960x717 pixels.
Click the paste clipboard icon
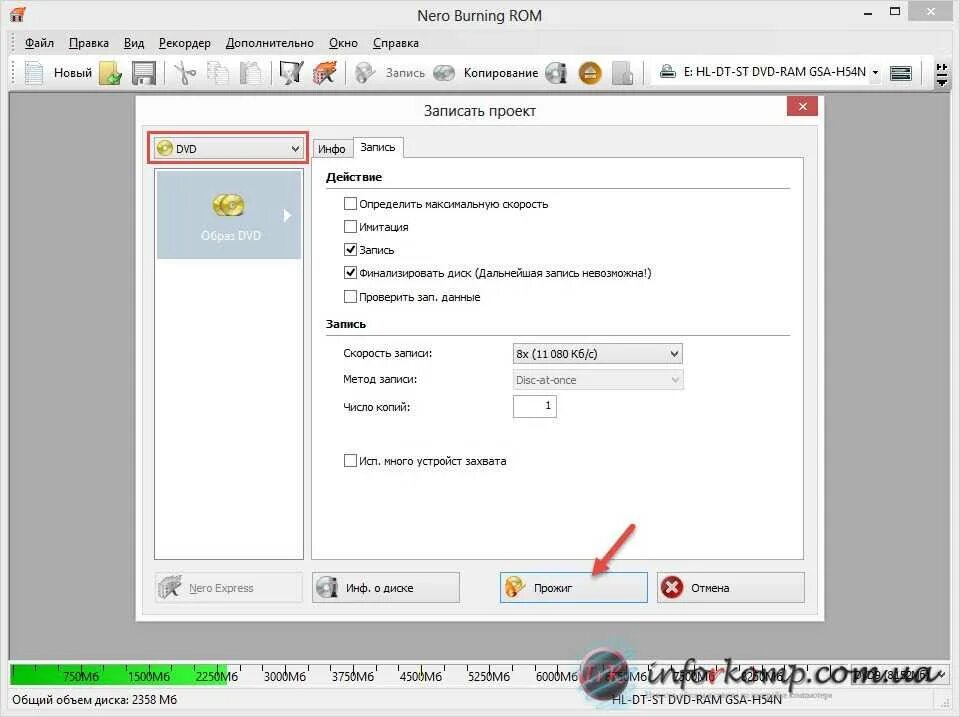pos(250,73)
